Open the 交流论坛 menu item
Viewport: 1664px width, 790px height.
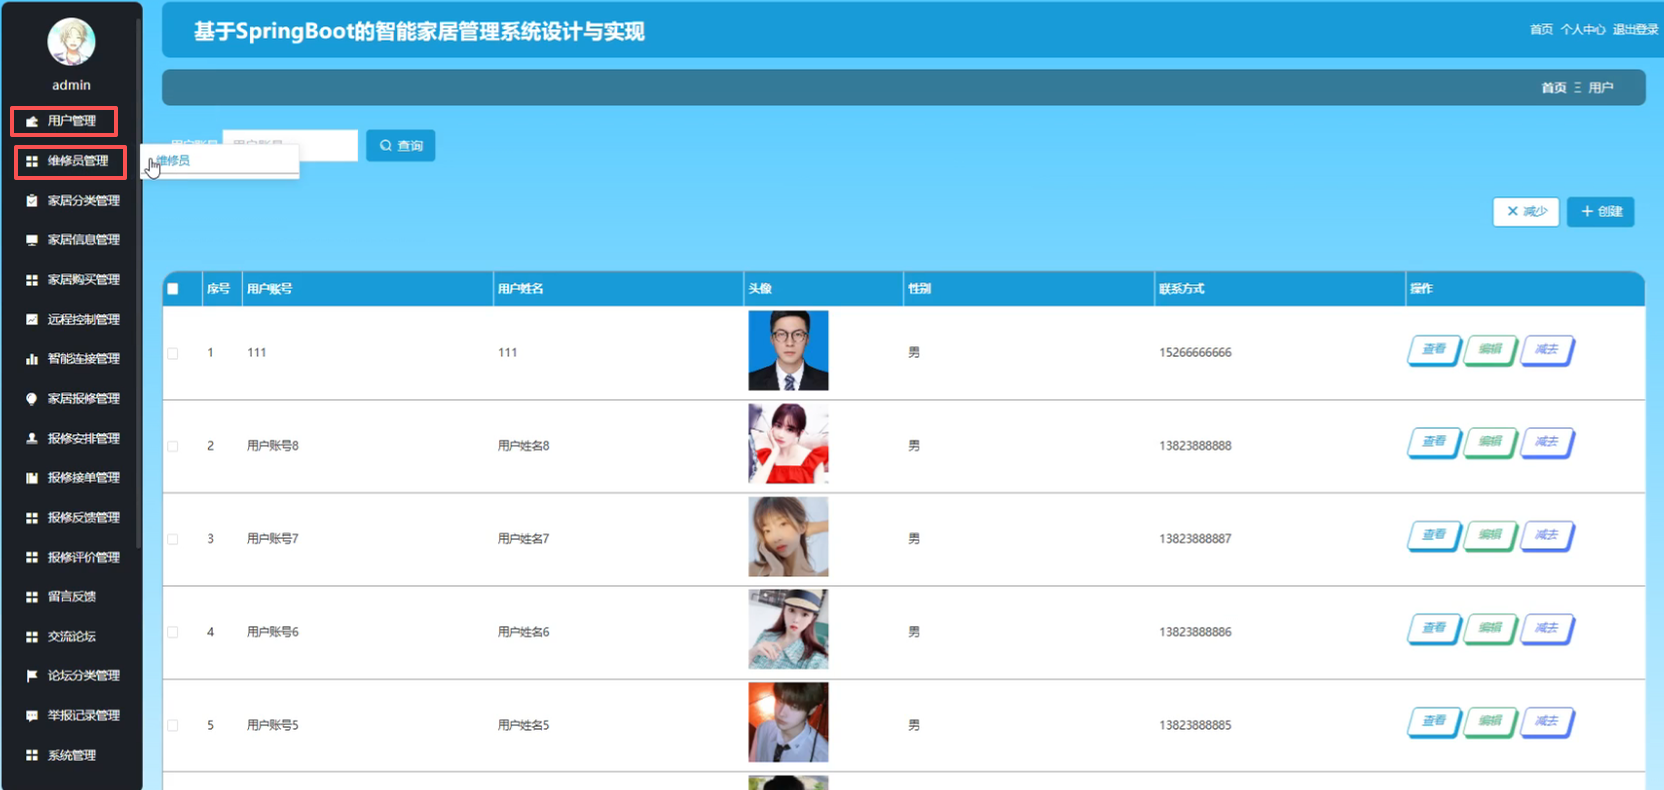(71, 637)
